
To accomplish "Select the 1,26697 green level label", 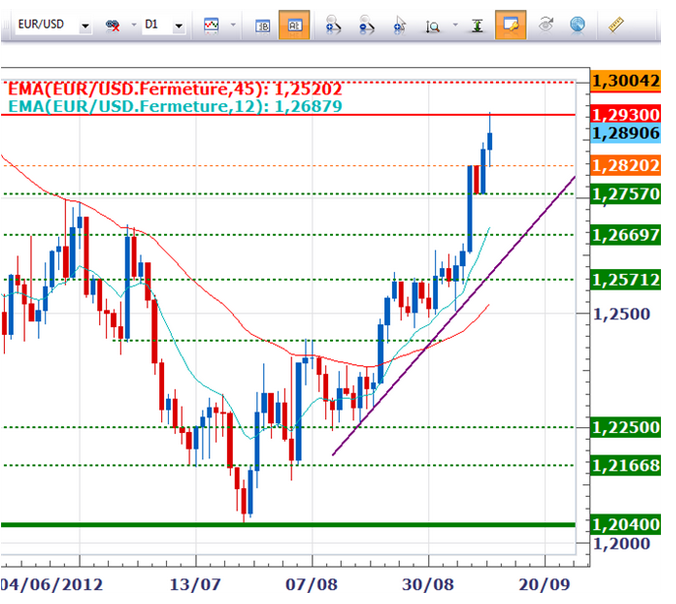I will pyautogui.click(x=626, y=235).
